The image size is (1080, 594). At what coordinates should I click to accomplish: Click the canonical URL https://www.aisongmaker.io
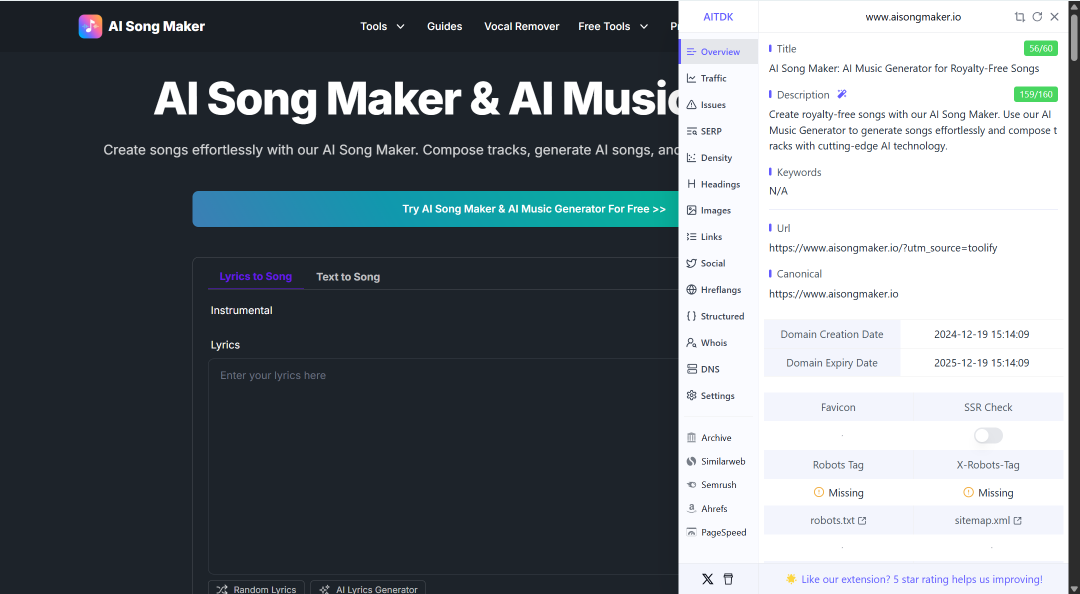coord(833,294)
